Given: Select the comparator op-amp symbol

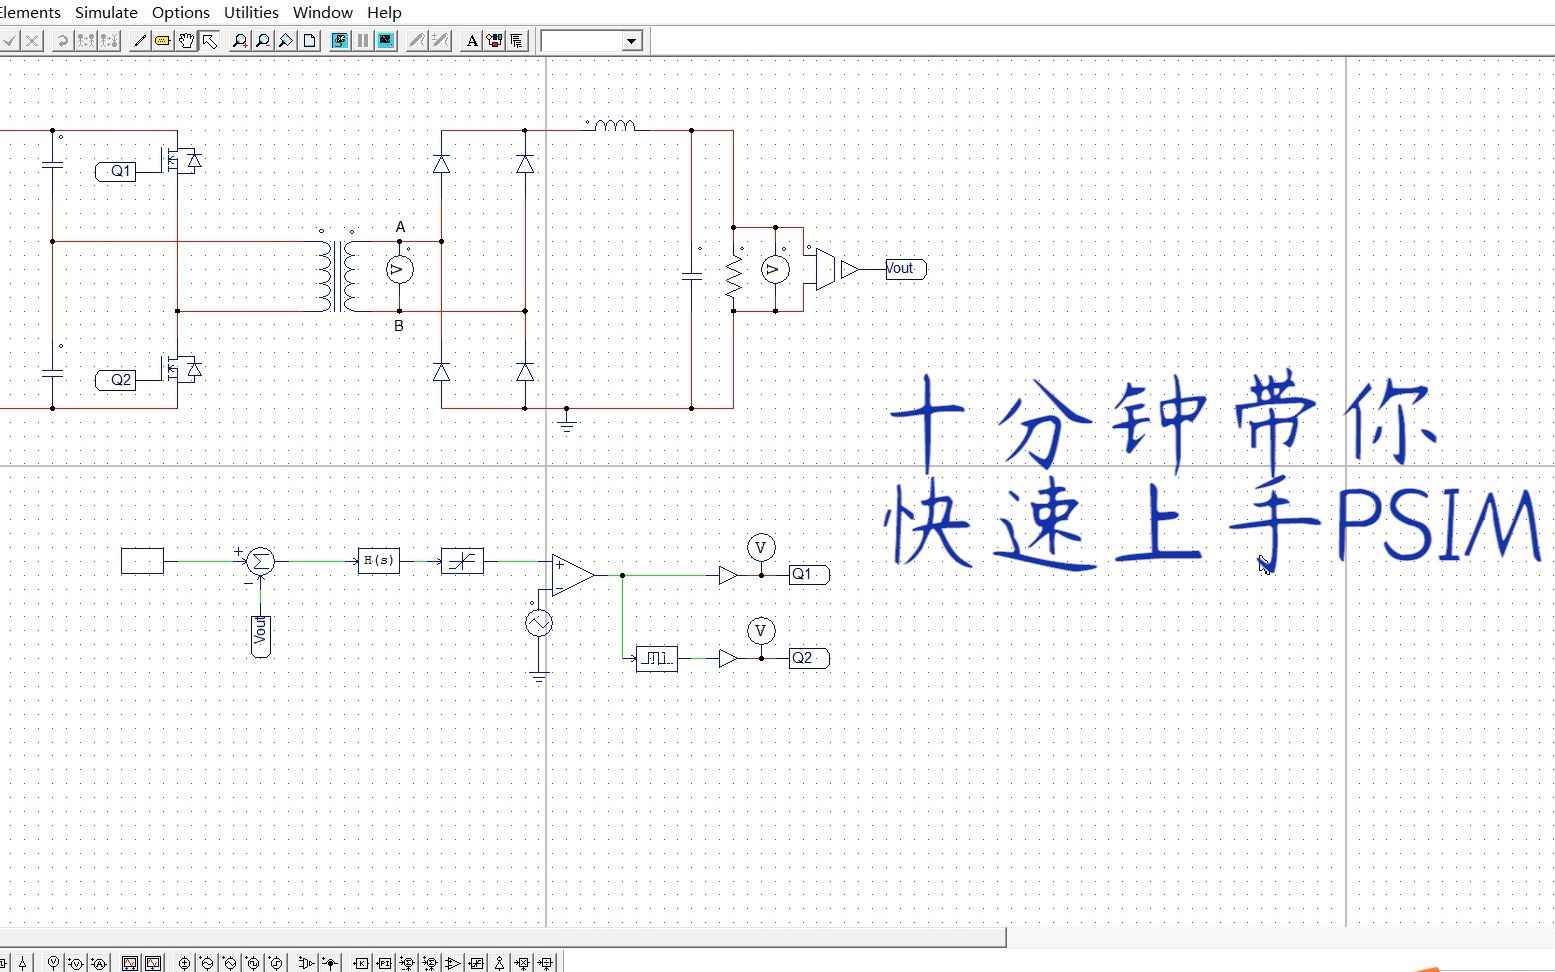Looking at the screenshot, I should [573, 575].
